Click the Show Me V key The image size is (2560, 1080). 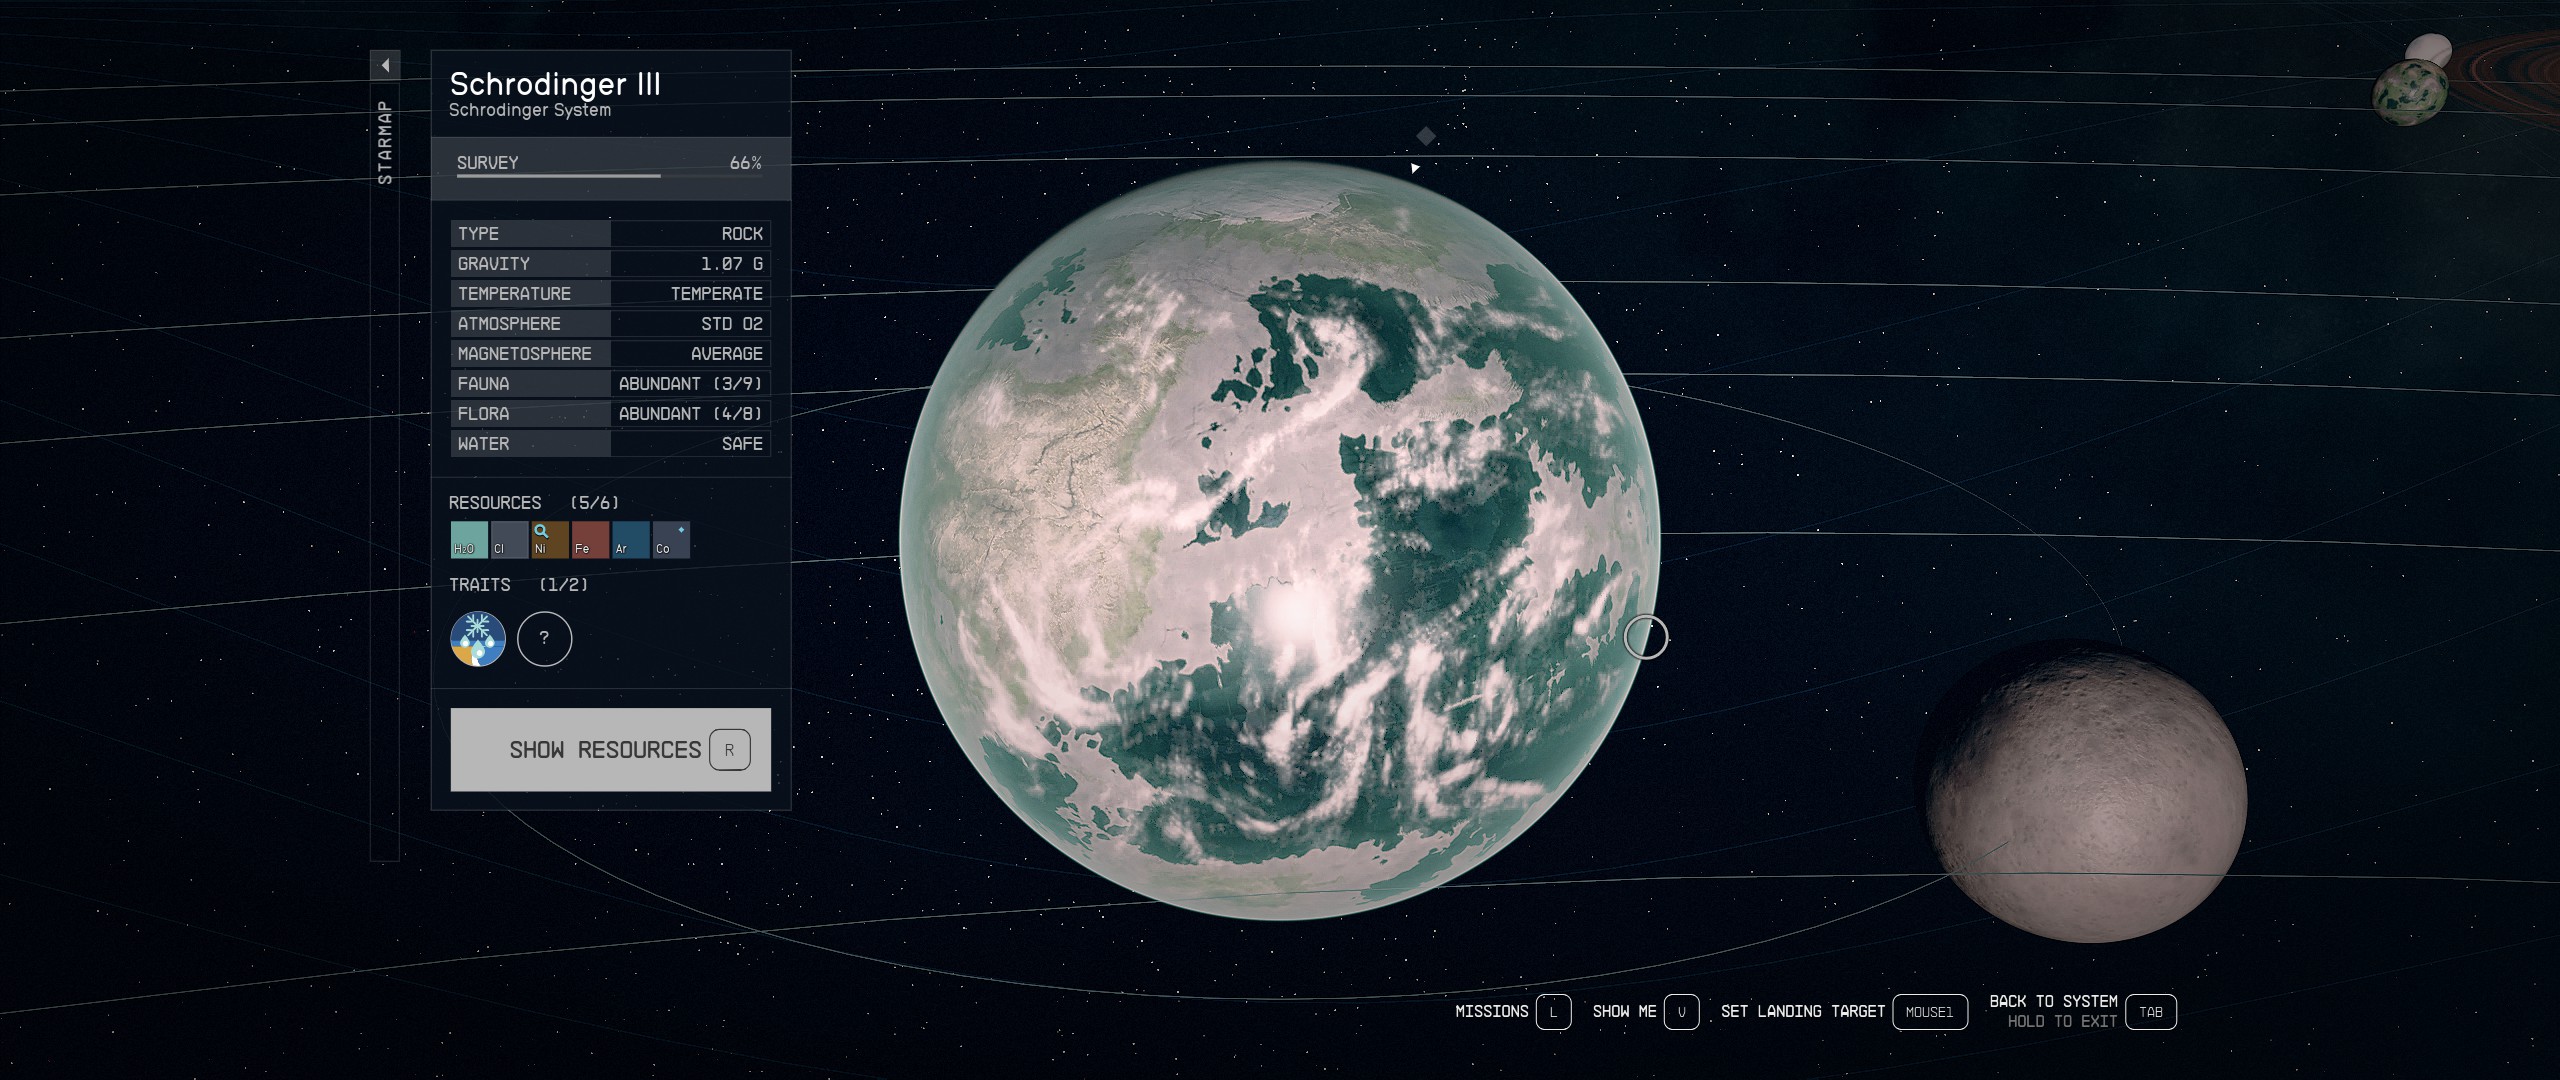(1681, 1012)
